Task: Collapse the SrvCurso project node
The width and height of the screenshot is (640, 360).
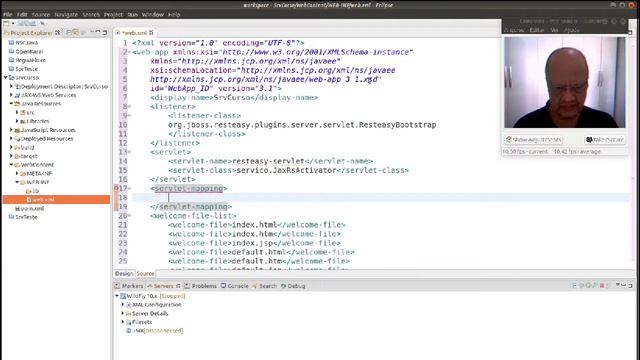Action: pos(6,78)
